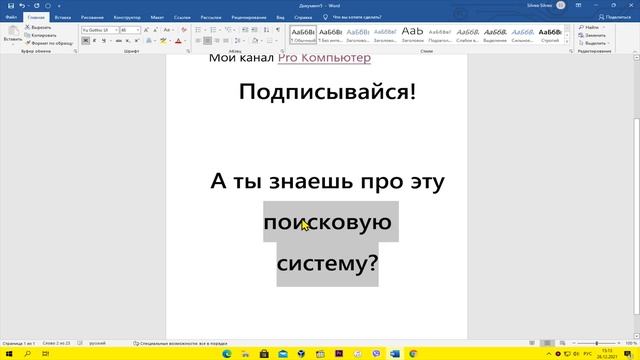Click the Поделиться button
The width and height of the screenshot is (640, 360).
pyautogui.click(x=615, y=17)
